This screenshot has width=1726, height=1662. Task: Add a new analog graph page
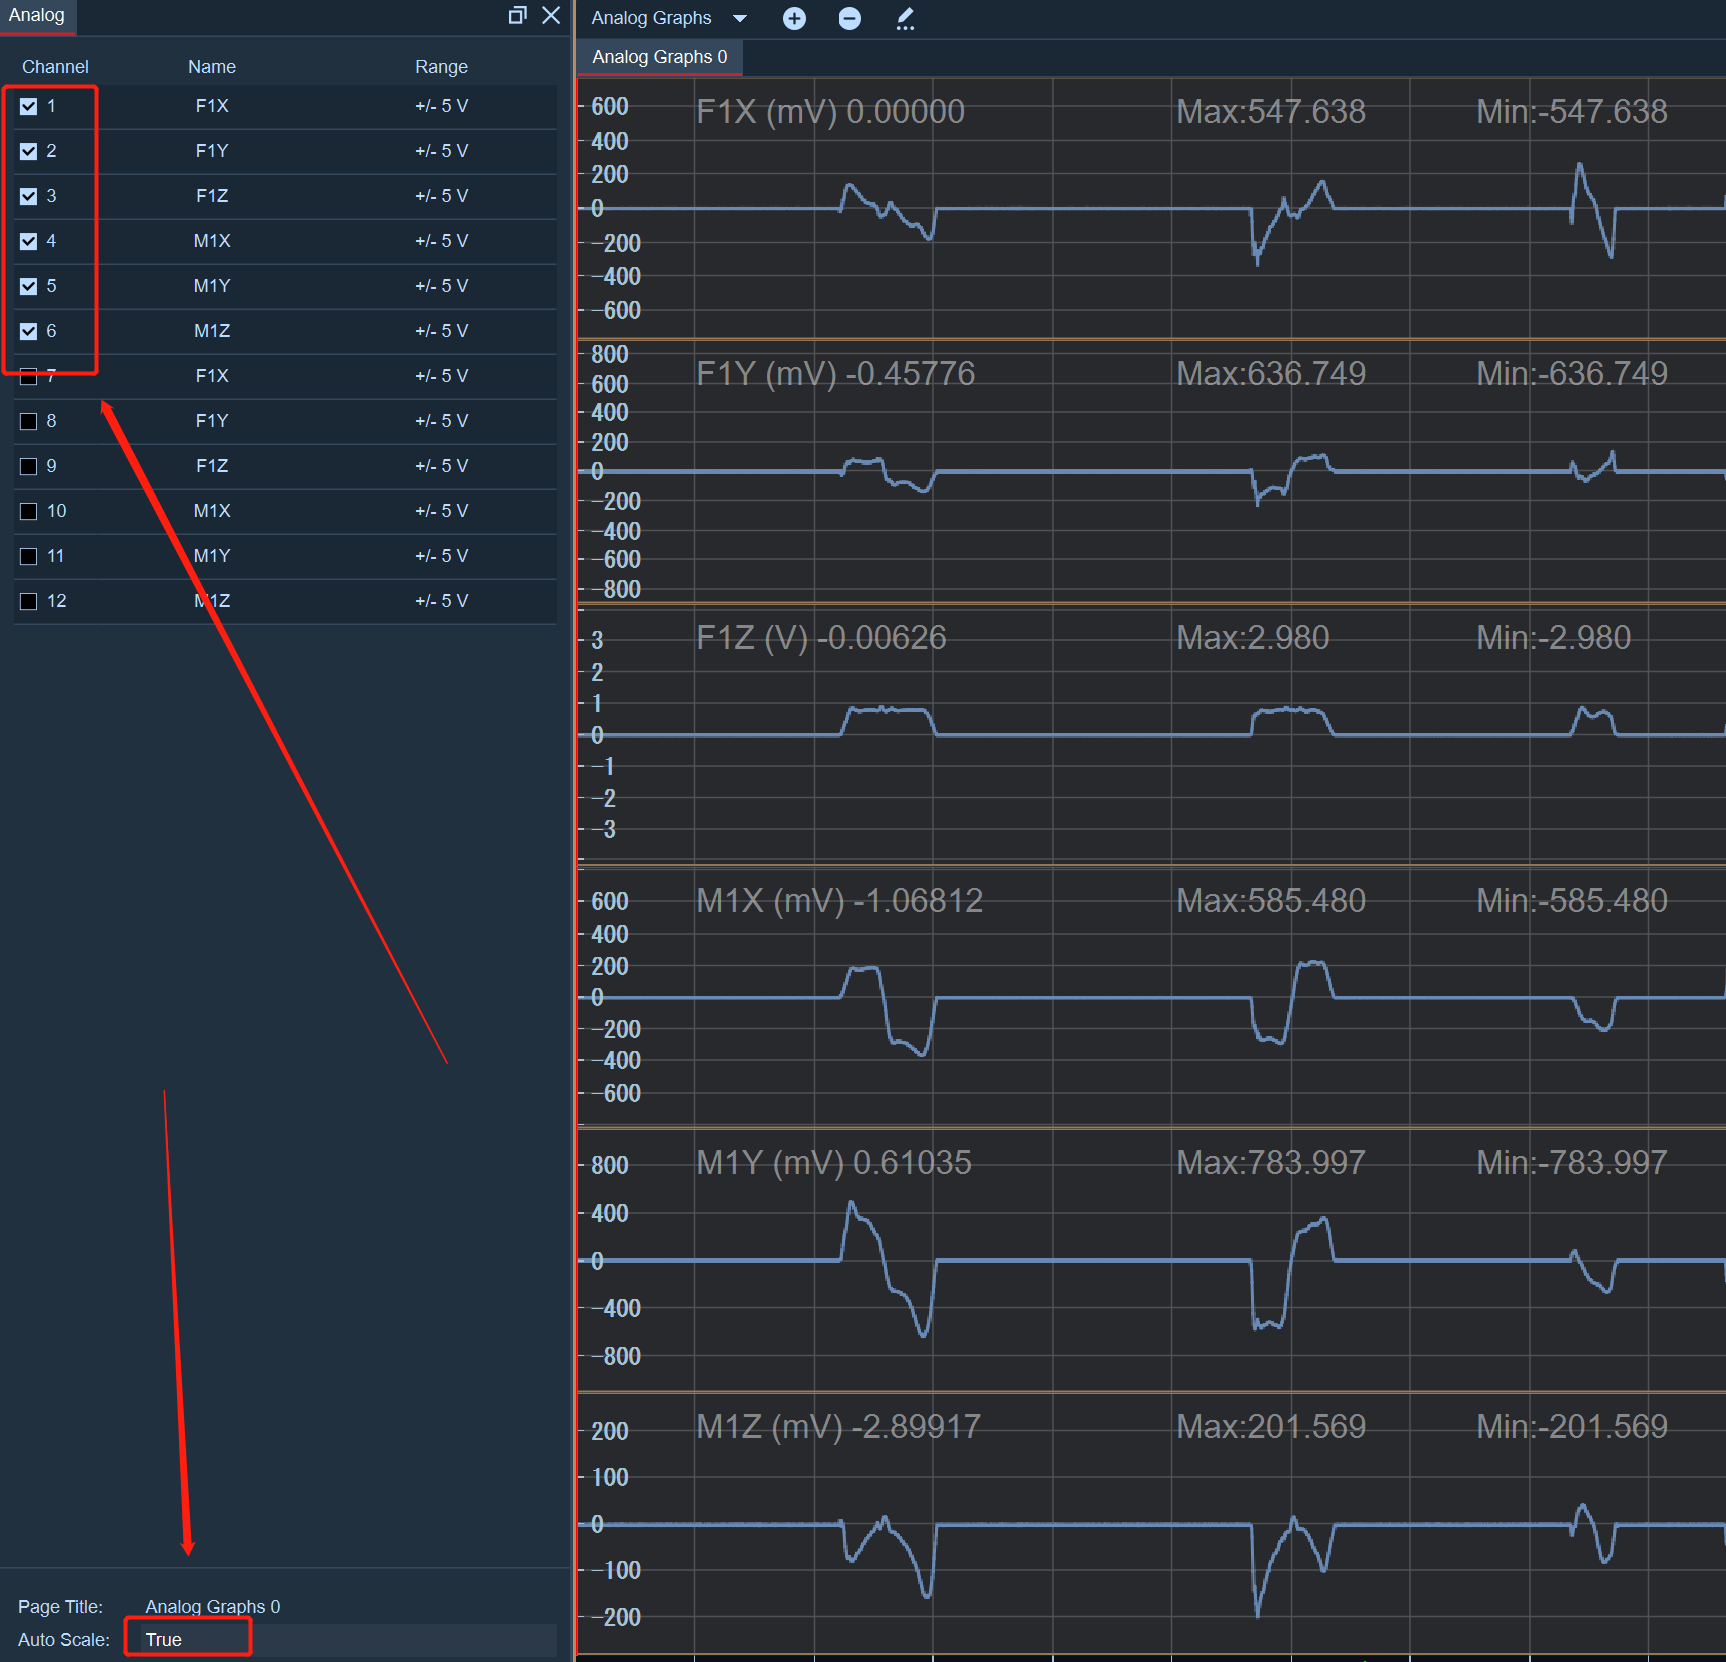(x=794, y=18)
